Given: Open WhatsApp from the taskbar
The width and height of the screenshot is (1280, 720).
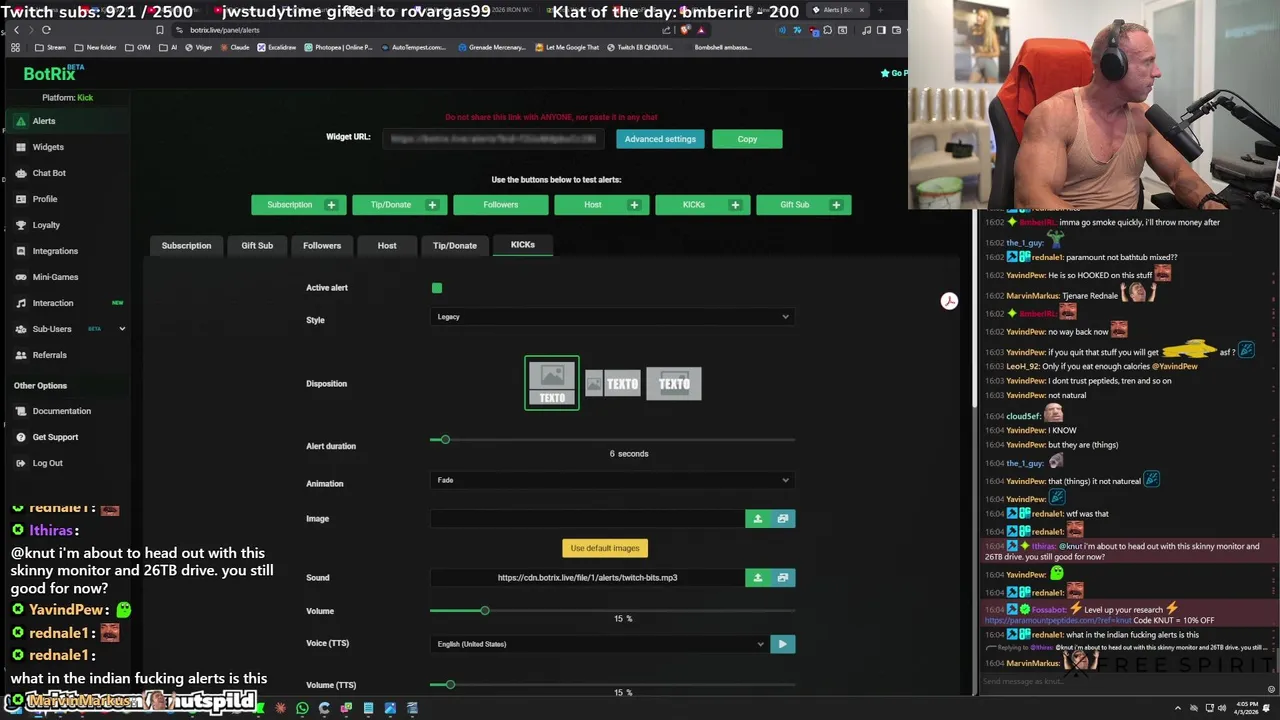Looking at the screenshot, I should point(302,709).
